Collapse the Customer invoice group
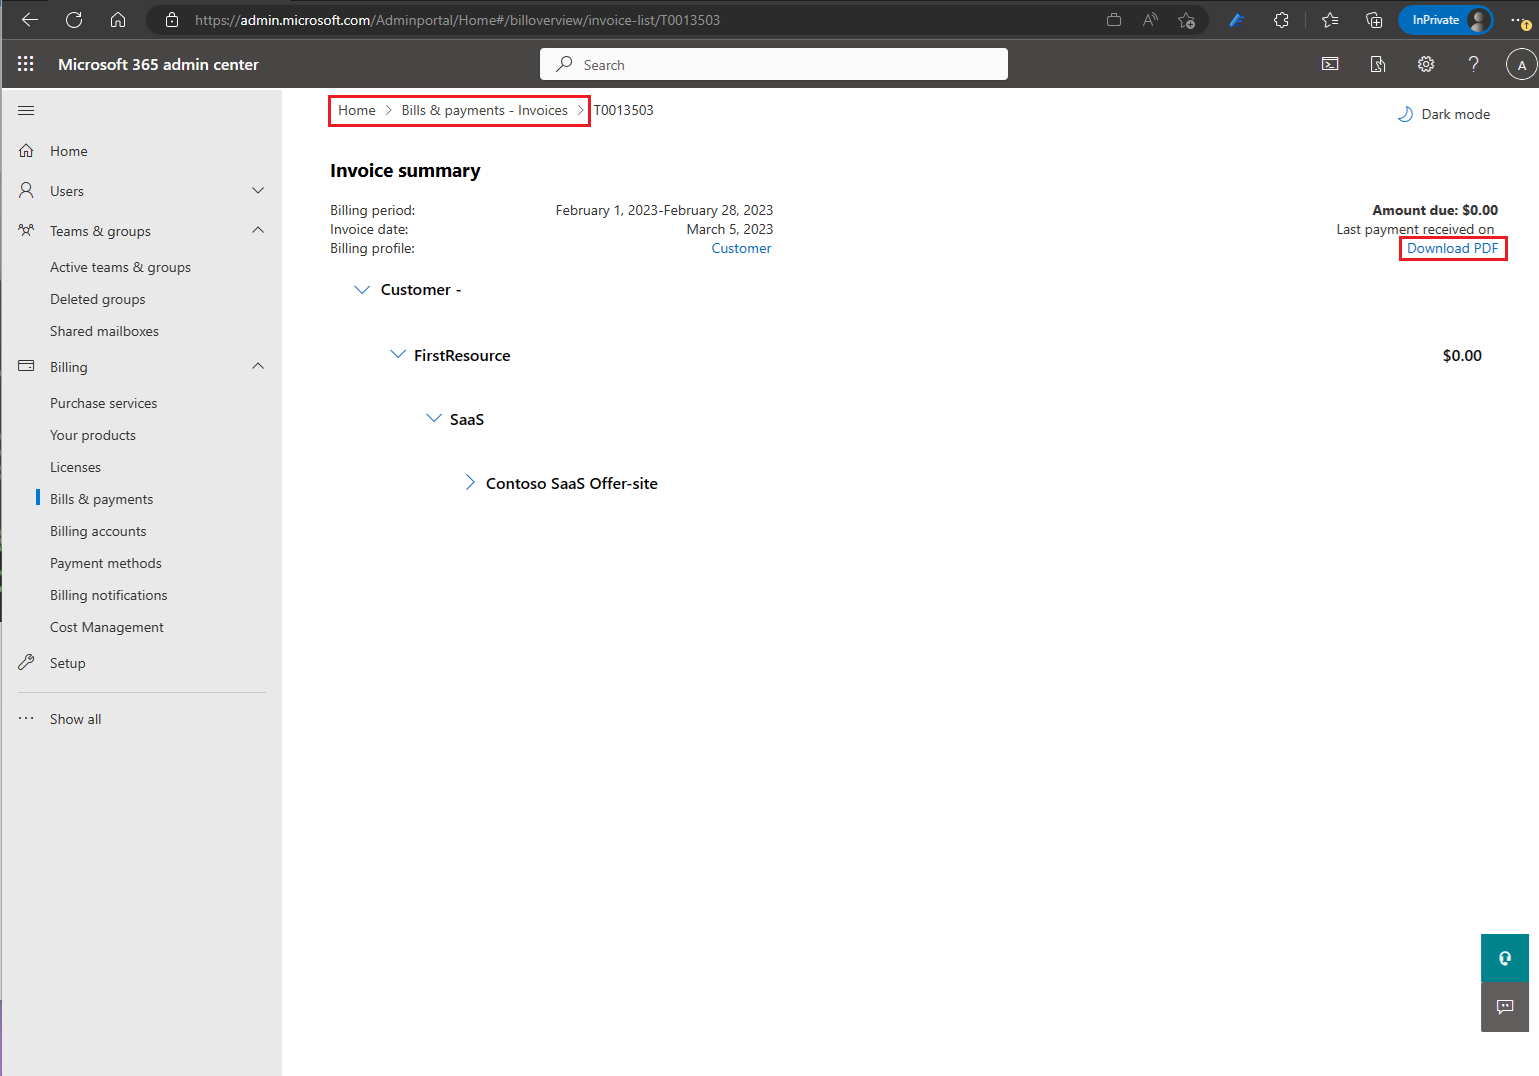Image resolution: width=1539 pixels, height=1076 pixels. tap(361, 289)
